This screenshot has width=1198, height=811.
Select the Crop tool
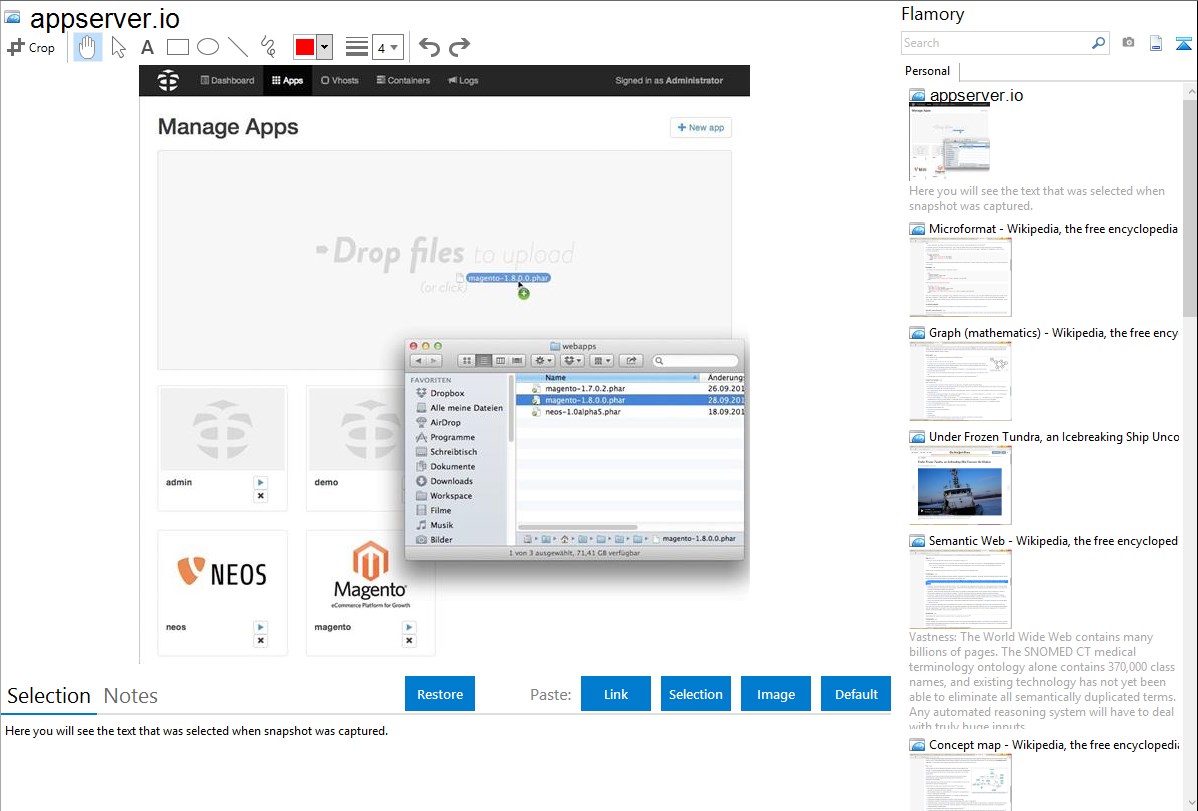tap(31, 47)
